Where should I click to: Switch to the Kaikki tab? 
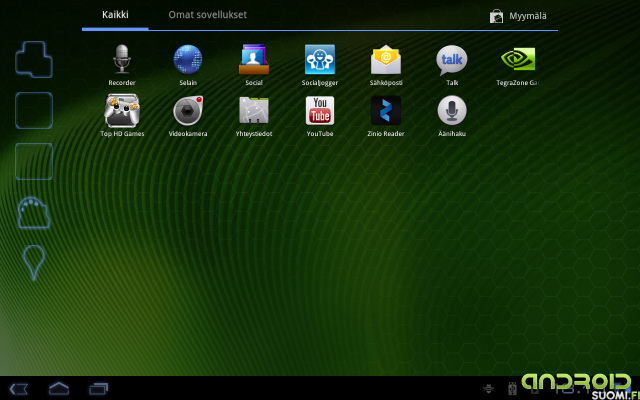(x=115, y=15)
